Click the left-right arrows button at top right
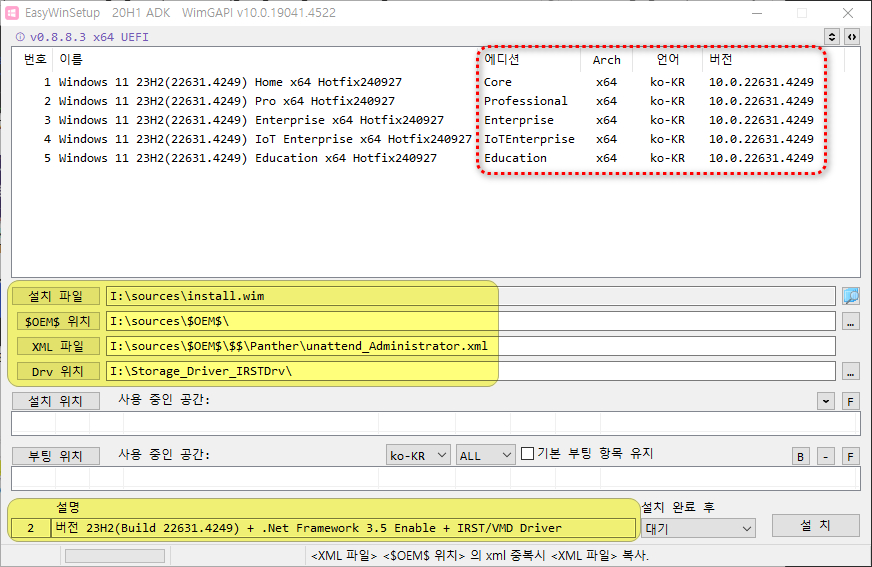 [x=851, y=37]
